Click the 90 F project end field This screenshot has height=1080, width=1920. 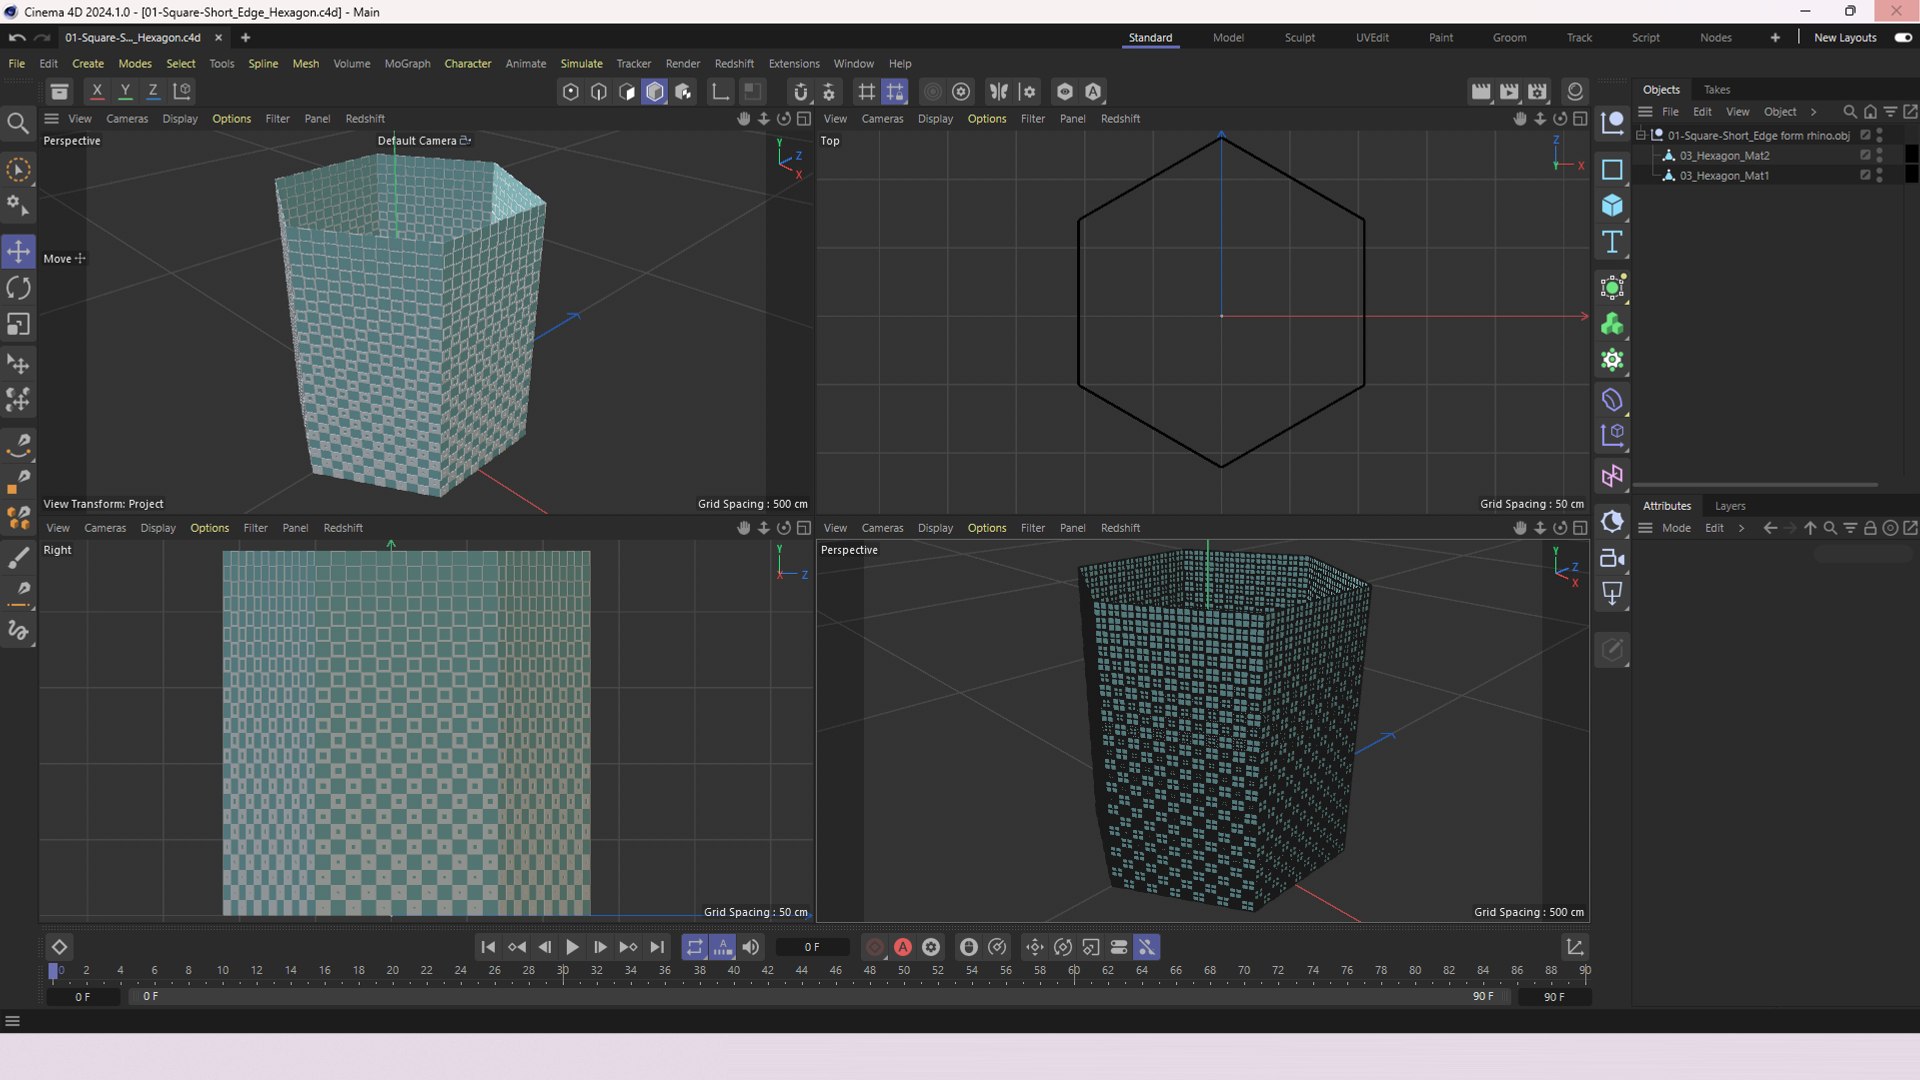(x=1553, y=997)
